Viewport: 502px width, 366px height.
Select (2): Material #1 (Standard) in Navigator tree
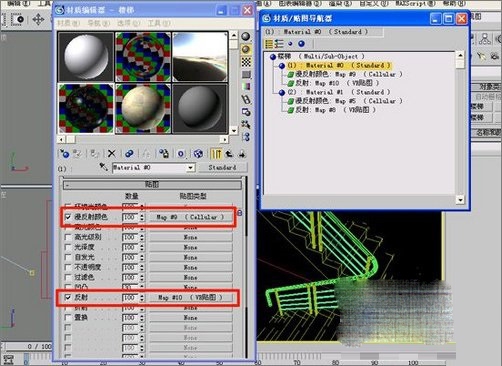click(339, 92)
